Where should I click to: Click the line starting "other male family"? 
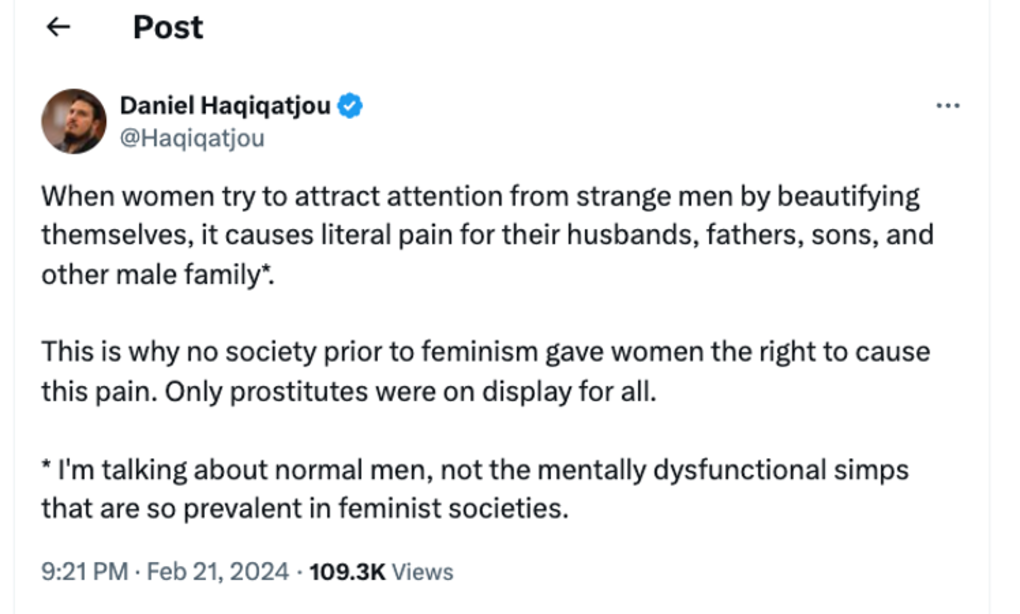157,275
